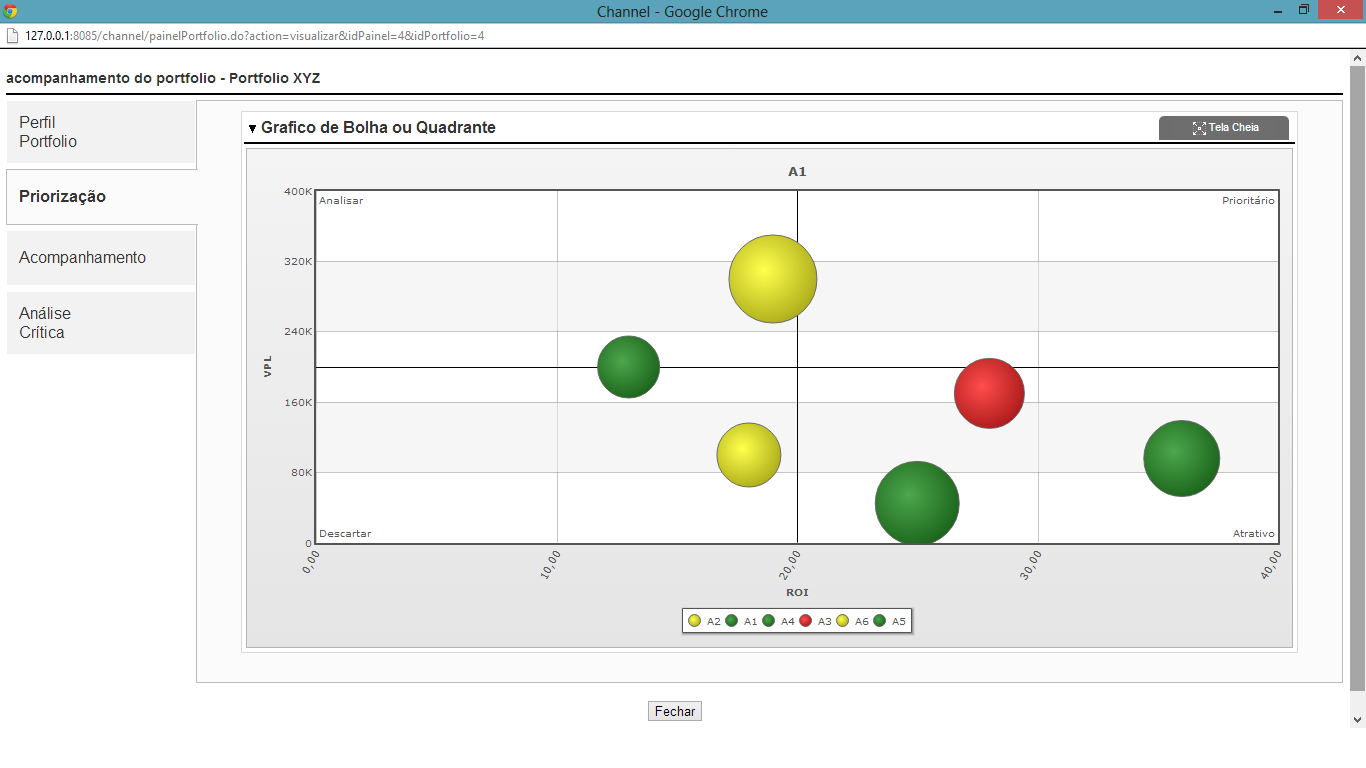Image resolution: width=1366 pixels, height=768 pixels.
Task: Click the A2 yellow legend marker
Action: coord(694,621)
